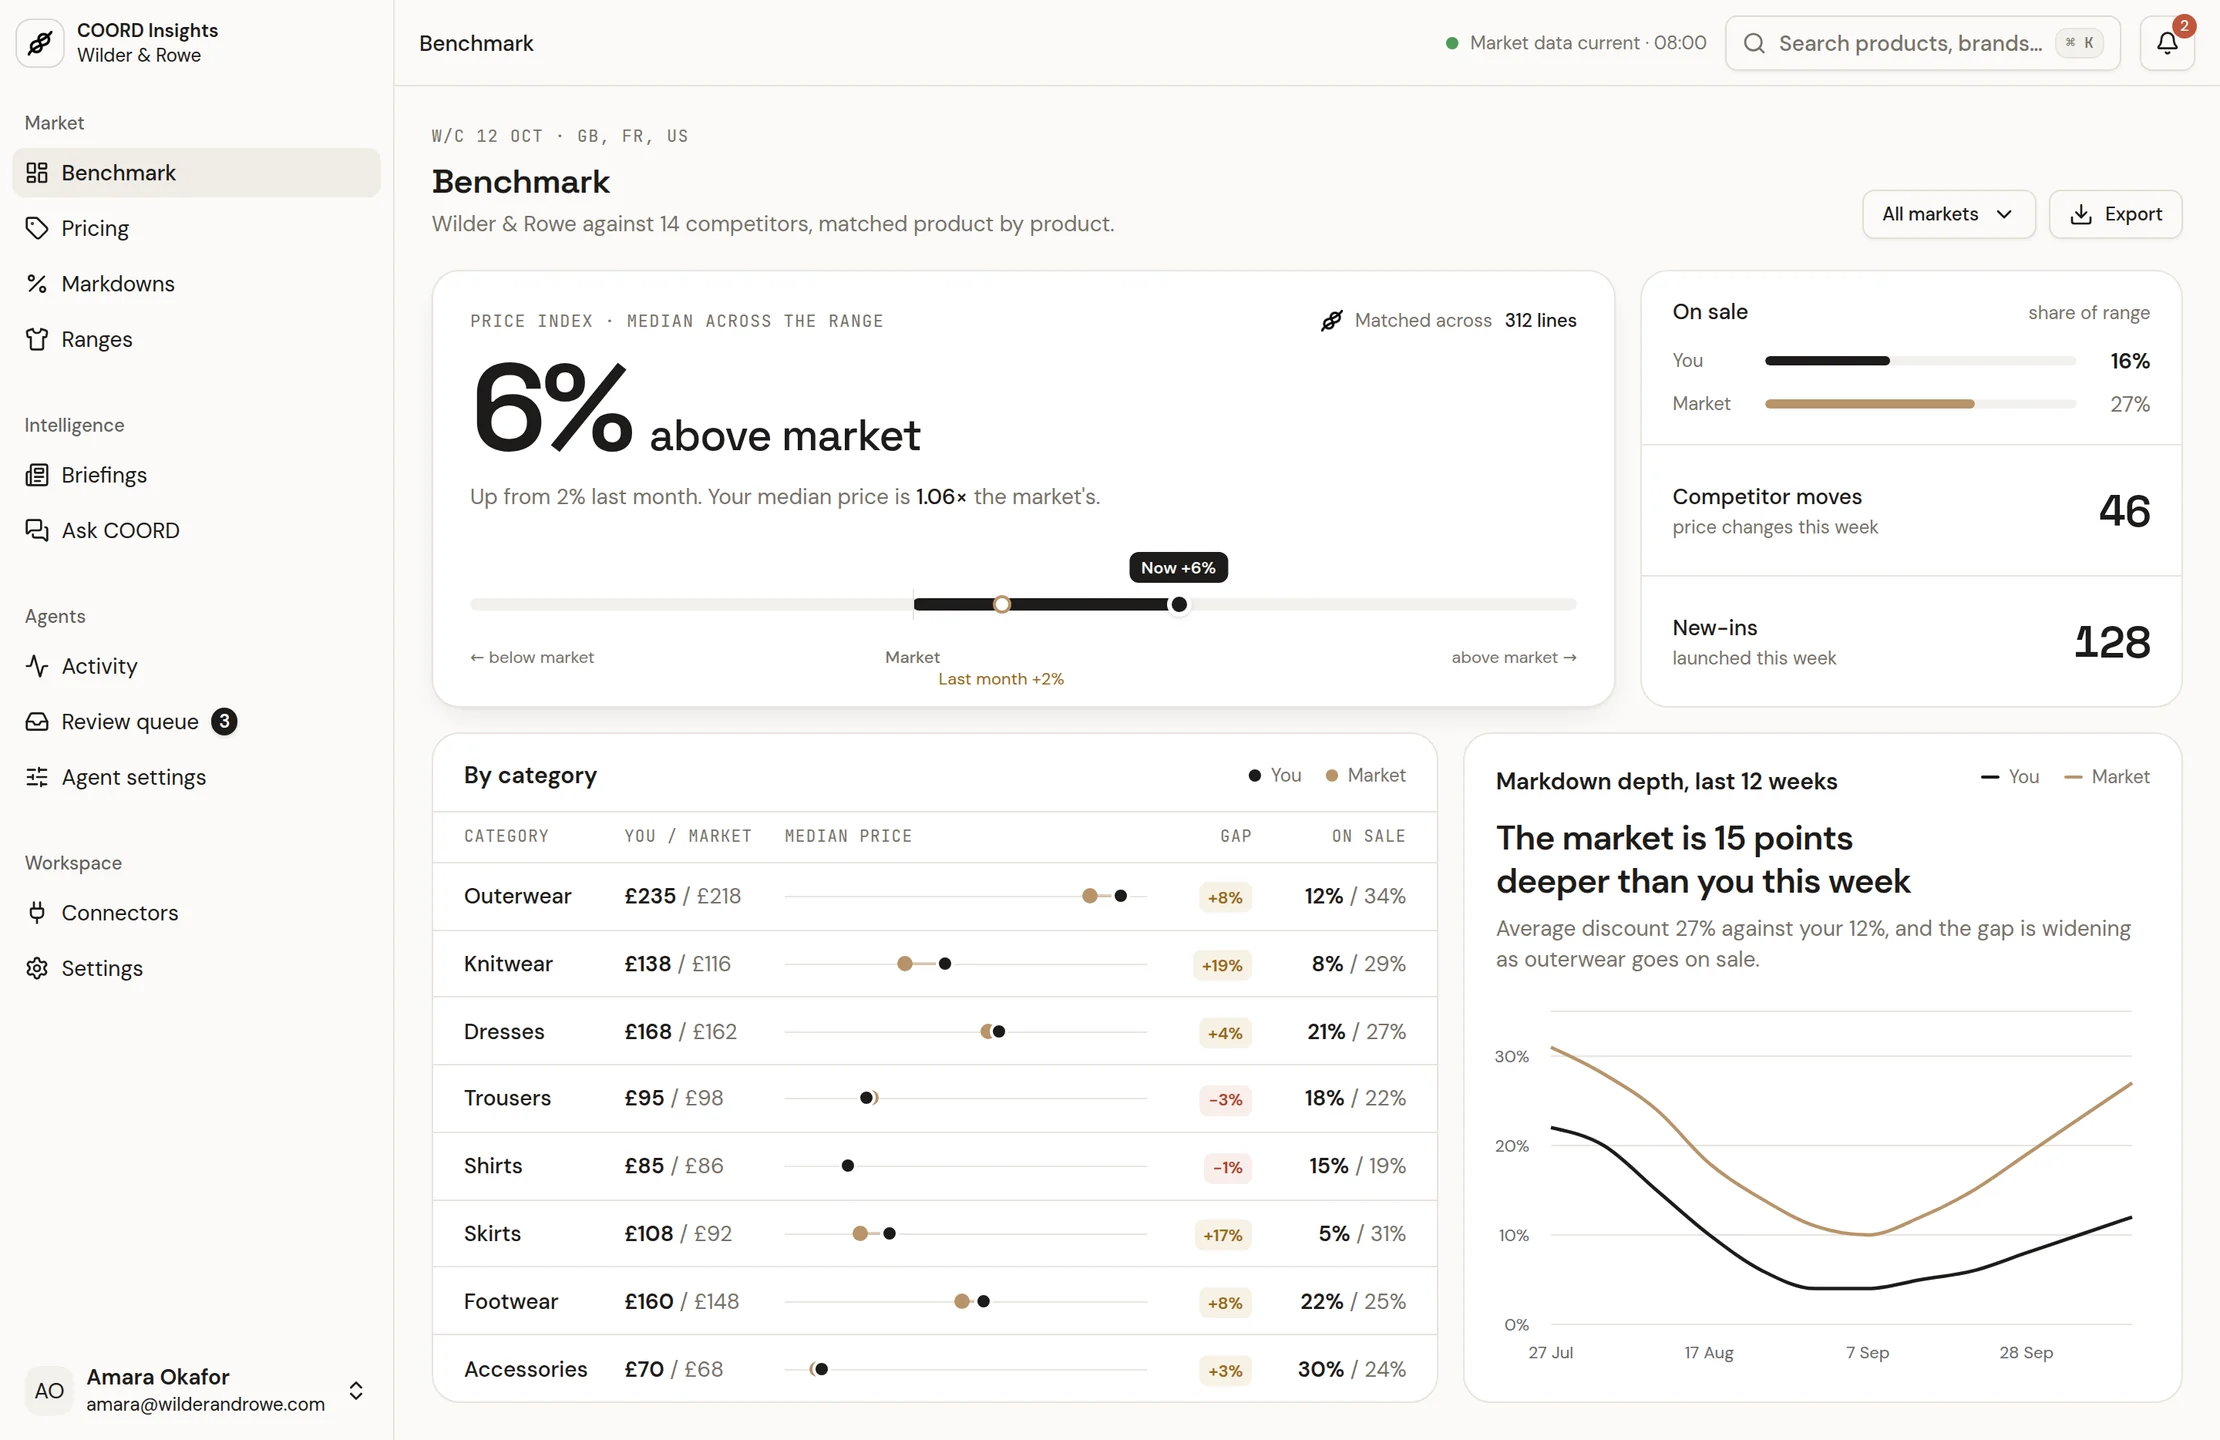Click the Now +6% price index handle

pos(1179,604)
